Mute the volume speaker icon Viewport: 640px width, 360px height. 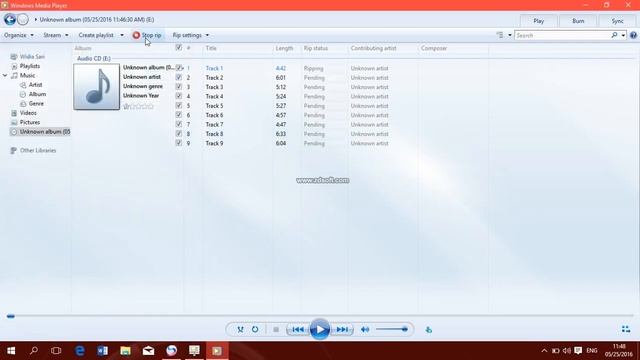365,329
